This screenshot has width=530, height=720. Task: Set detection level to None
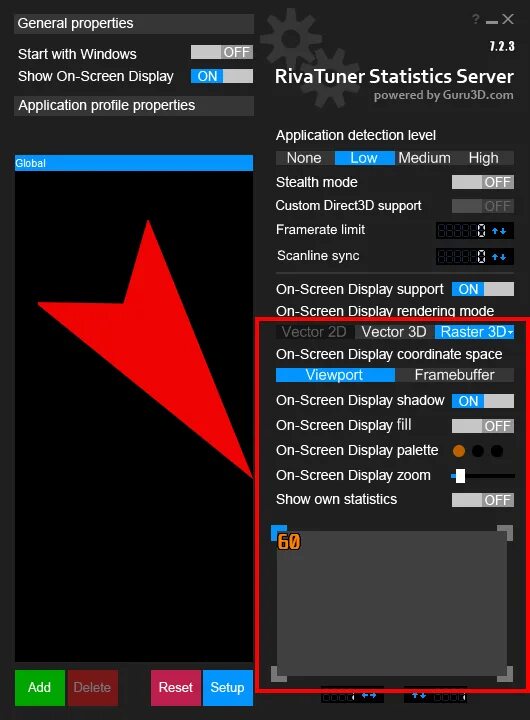point(305,158)
